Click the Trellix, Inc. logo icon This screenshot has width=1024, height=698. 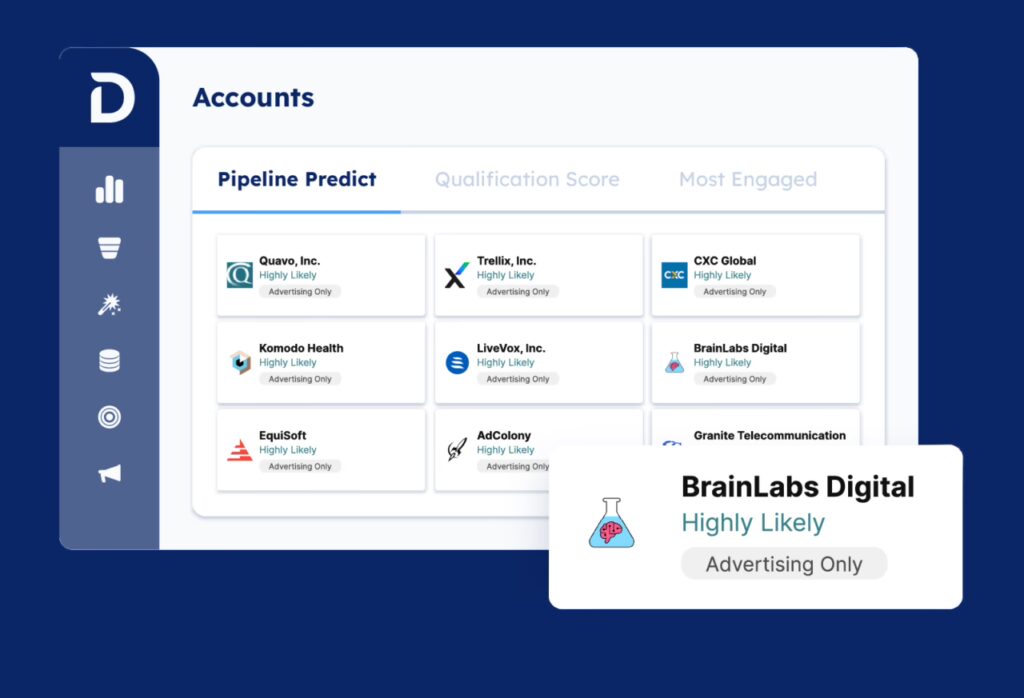click(457, 275)
